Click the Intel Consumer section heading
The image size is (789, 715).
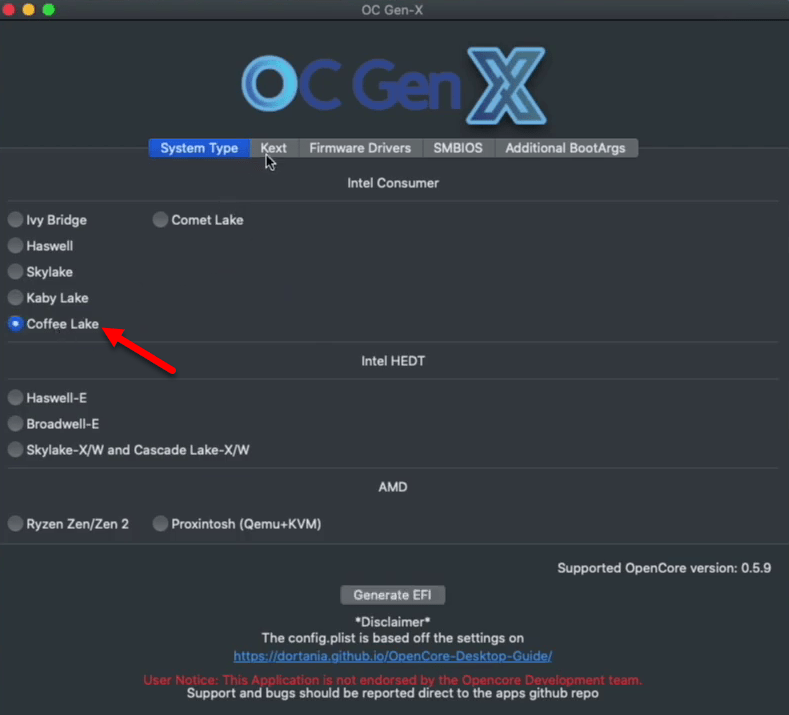click(393, 183)
